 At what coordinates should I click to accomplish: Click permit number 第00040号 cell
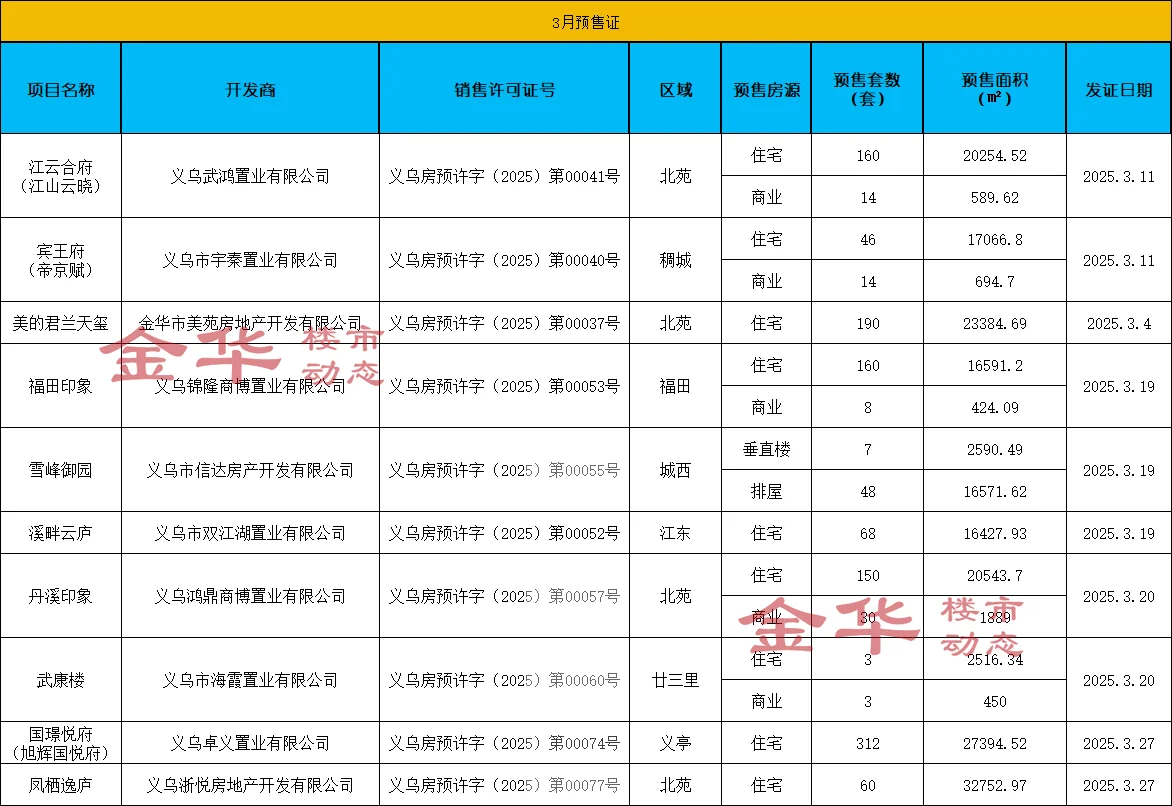tap(505, 260)
